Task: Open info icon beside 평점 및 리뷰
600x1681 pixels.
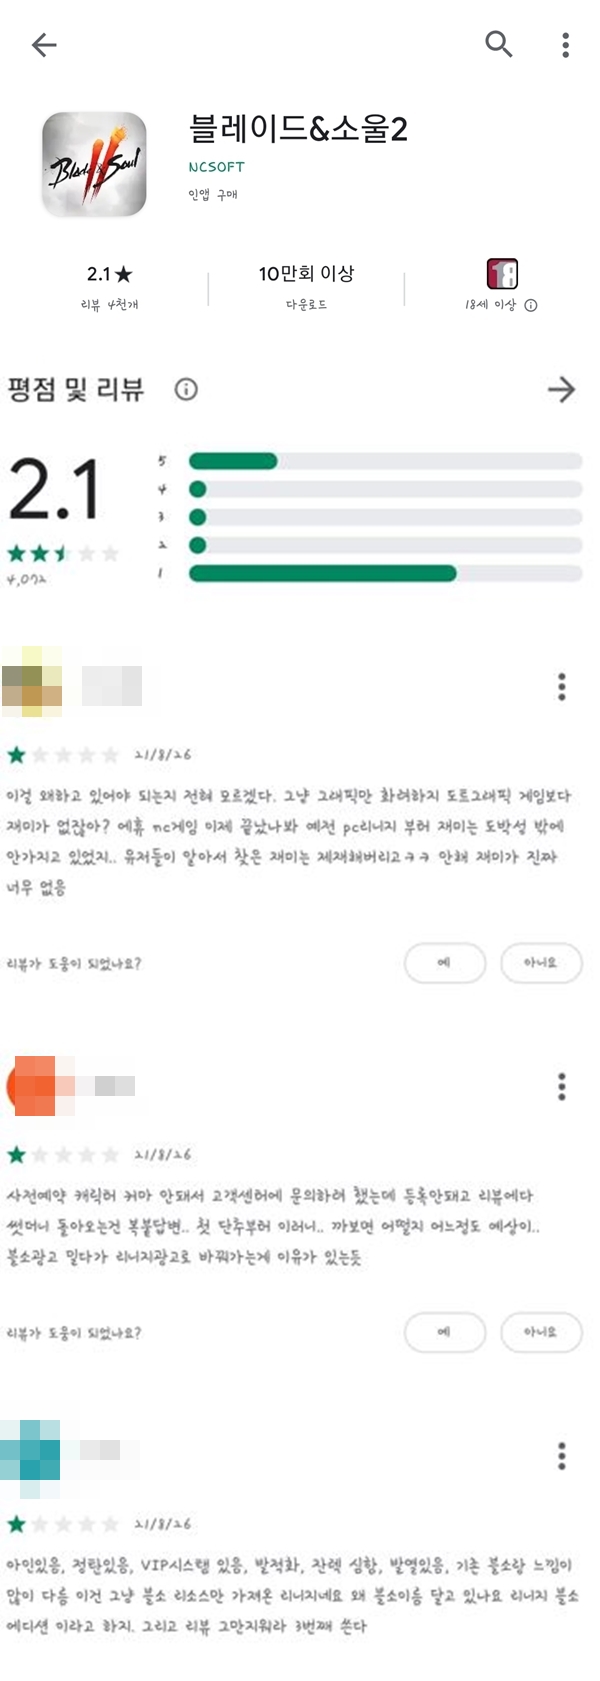Action: (186, 389)
